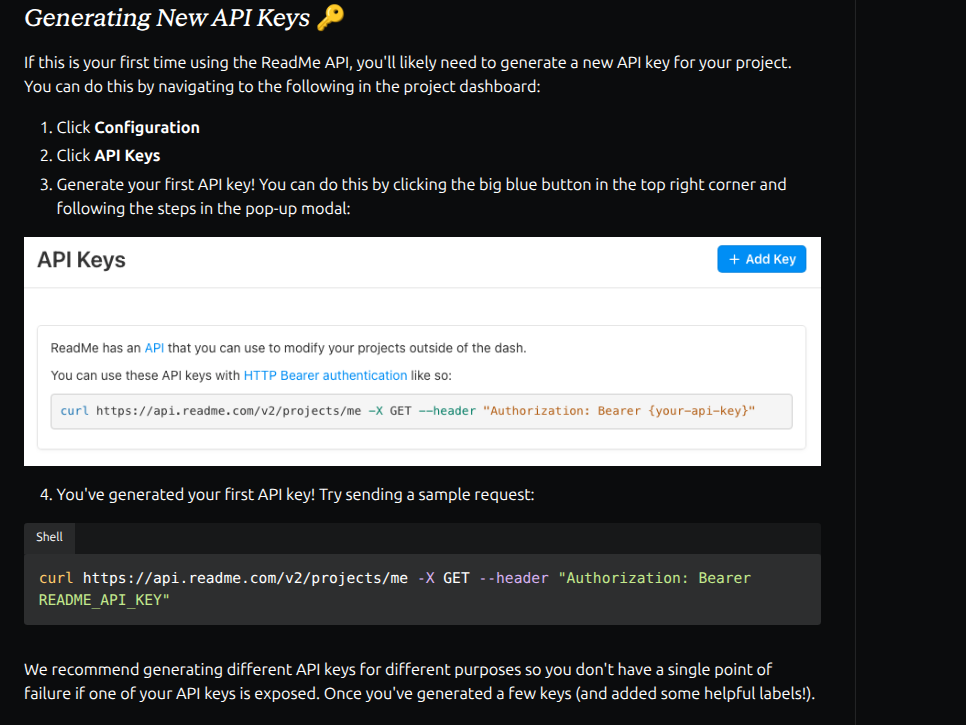The image size is (966, 725).
Task: Click the bold Configuration text in step one
Action: coord(147,128)
